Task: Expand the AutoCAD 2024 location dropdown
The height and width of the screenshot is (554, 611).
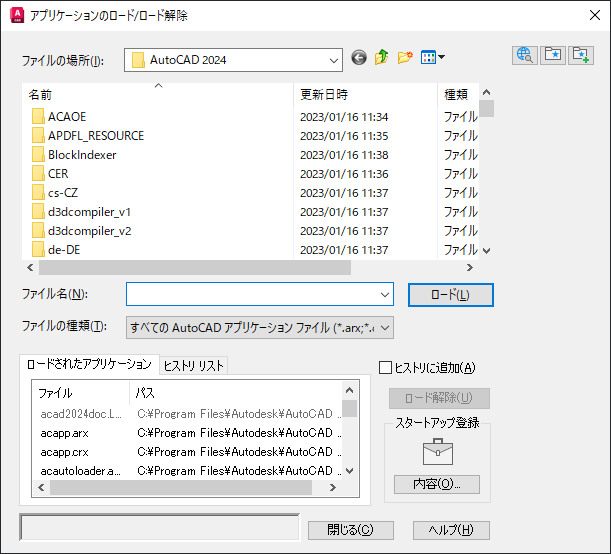Action: point(334,60)
